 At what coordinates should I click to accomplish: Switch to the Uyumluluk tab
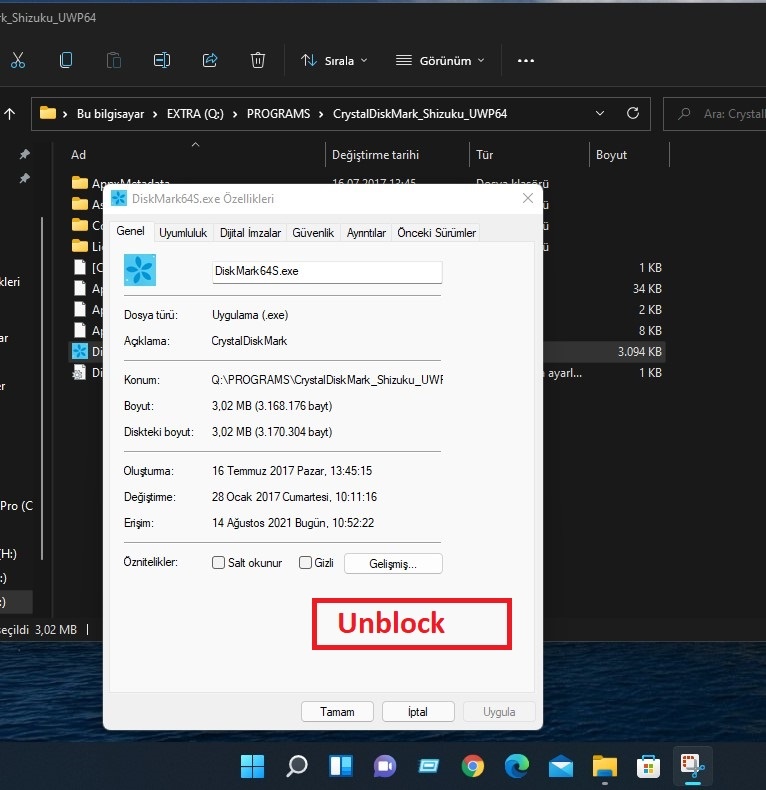tap(183, 233)
